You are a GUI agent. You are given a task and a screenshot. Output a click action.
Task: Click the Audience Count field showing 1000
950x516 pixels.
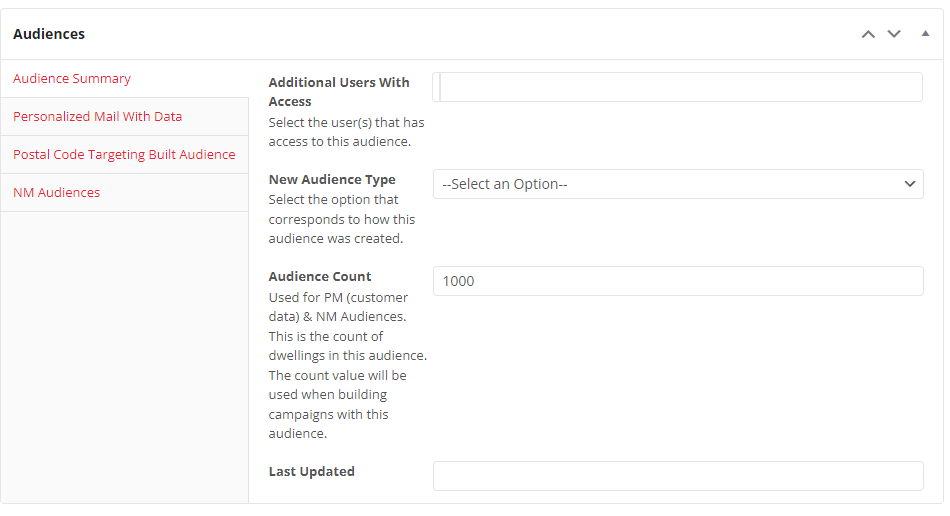pos(678,281)
